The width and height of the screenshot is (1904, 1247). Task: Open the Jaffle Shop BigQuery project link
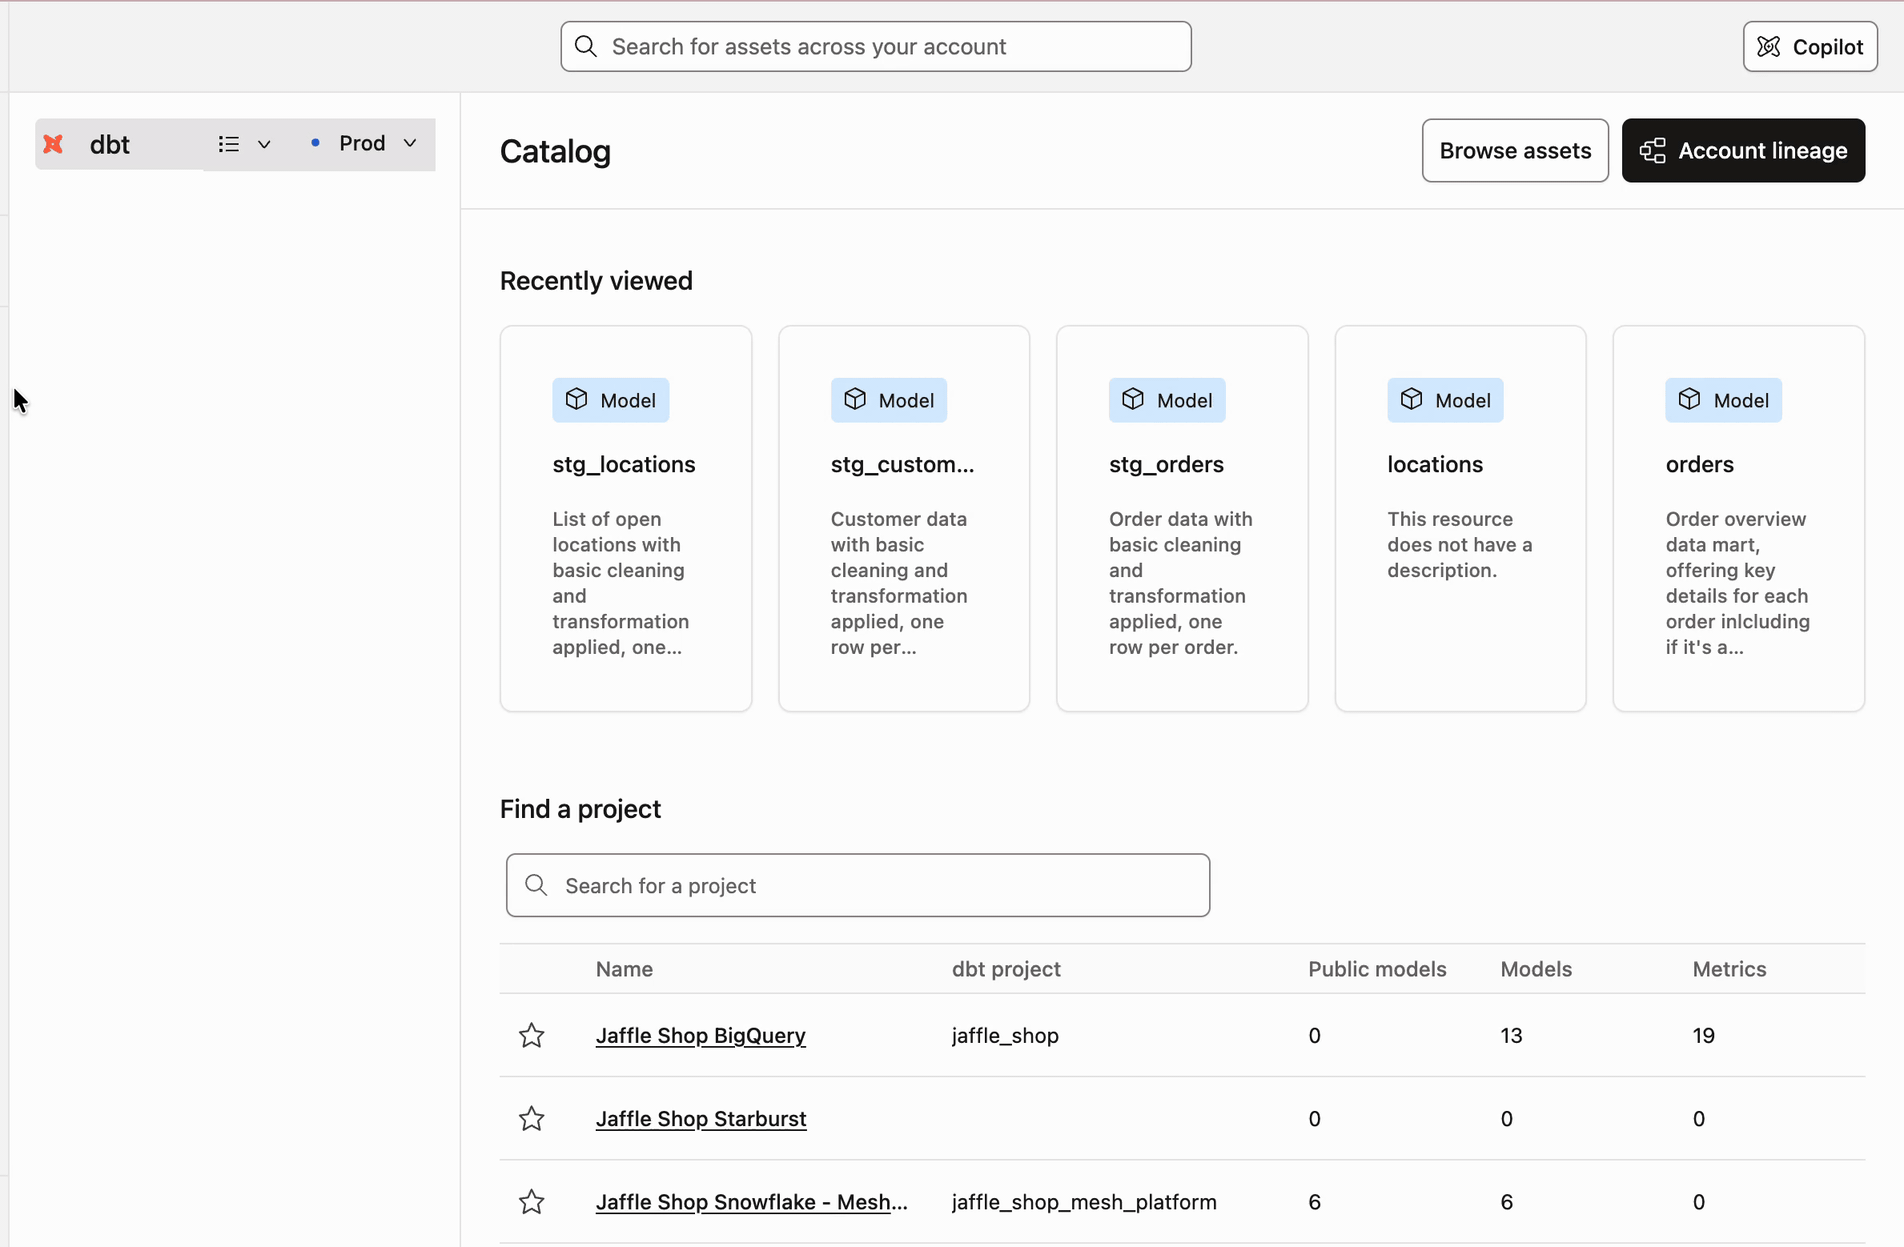pyautogui.click(x=700, y=1035)
